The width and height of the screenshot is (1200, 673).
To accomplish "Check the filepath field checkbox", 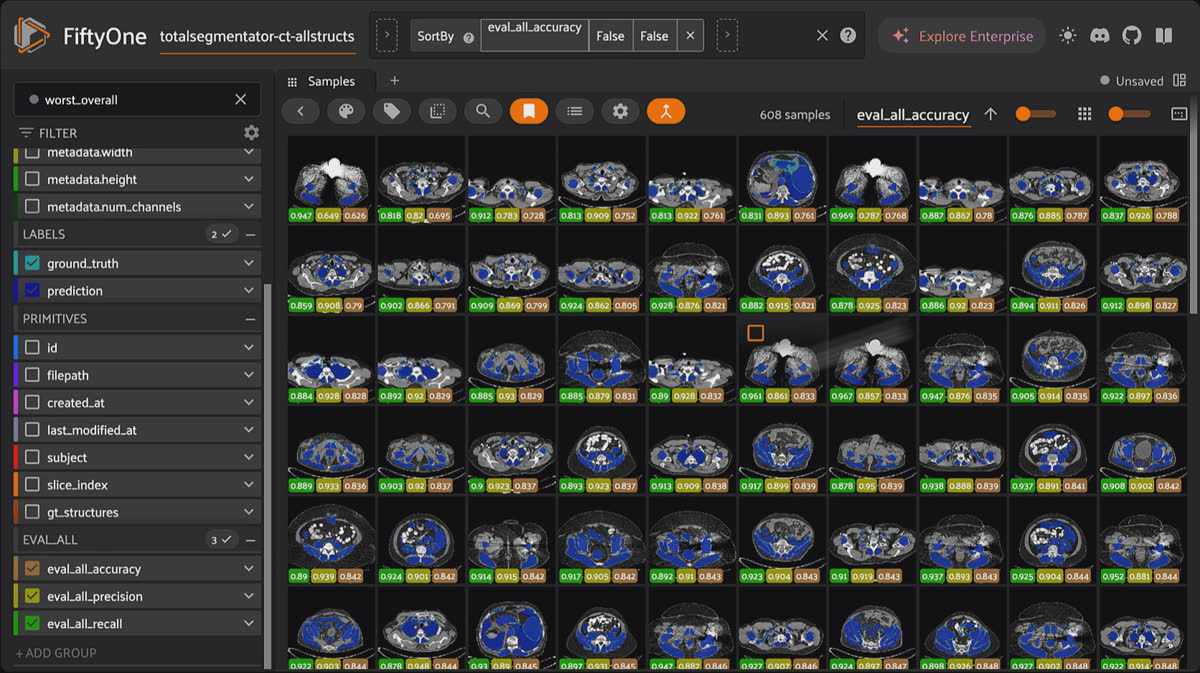I will [32, 376].
